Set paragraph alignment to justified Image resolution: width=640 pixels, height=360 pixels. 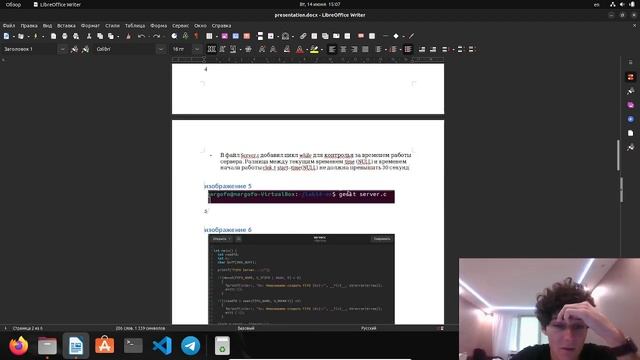(365, 49)
